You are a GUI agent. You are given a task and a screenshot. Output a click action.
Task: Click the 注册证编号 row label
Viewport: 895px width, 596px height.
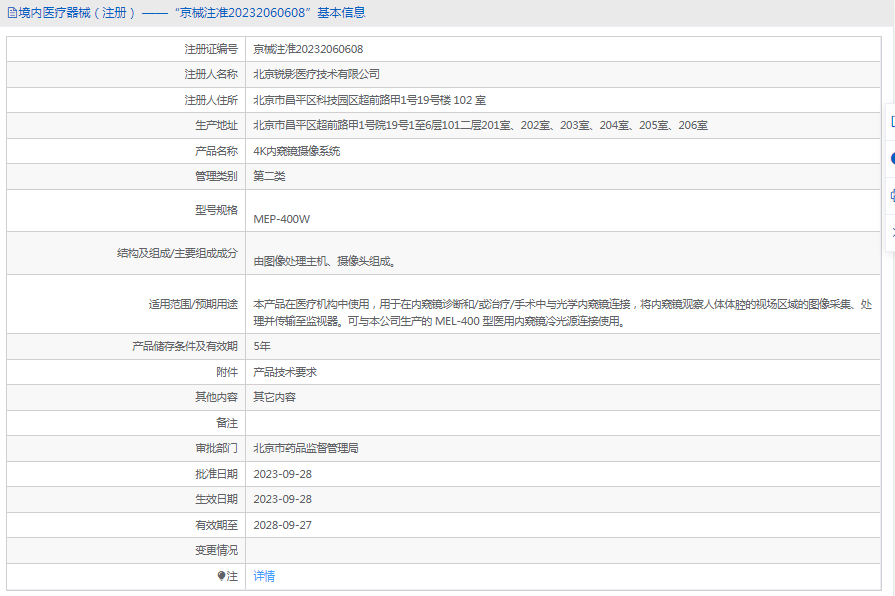[211, 49]
